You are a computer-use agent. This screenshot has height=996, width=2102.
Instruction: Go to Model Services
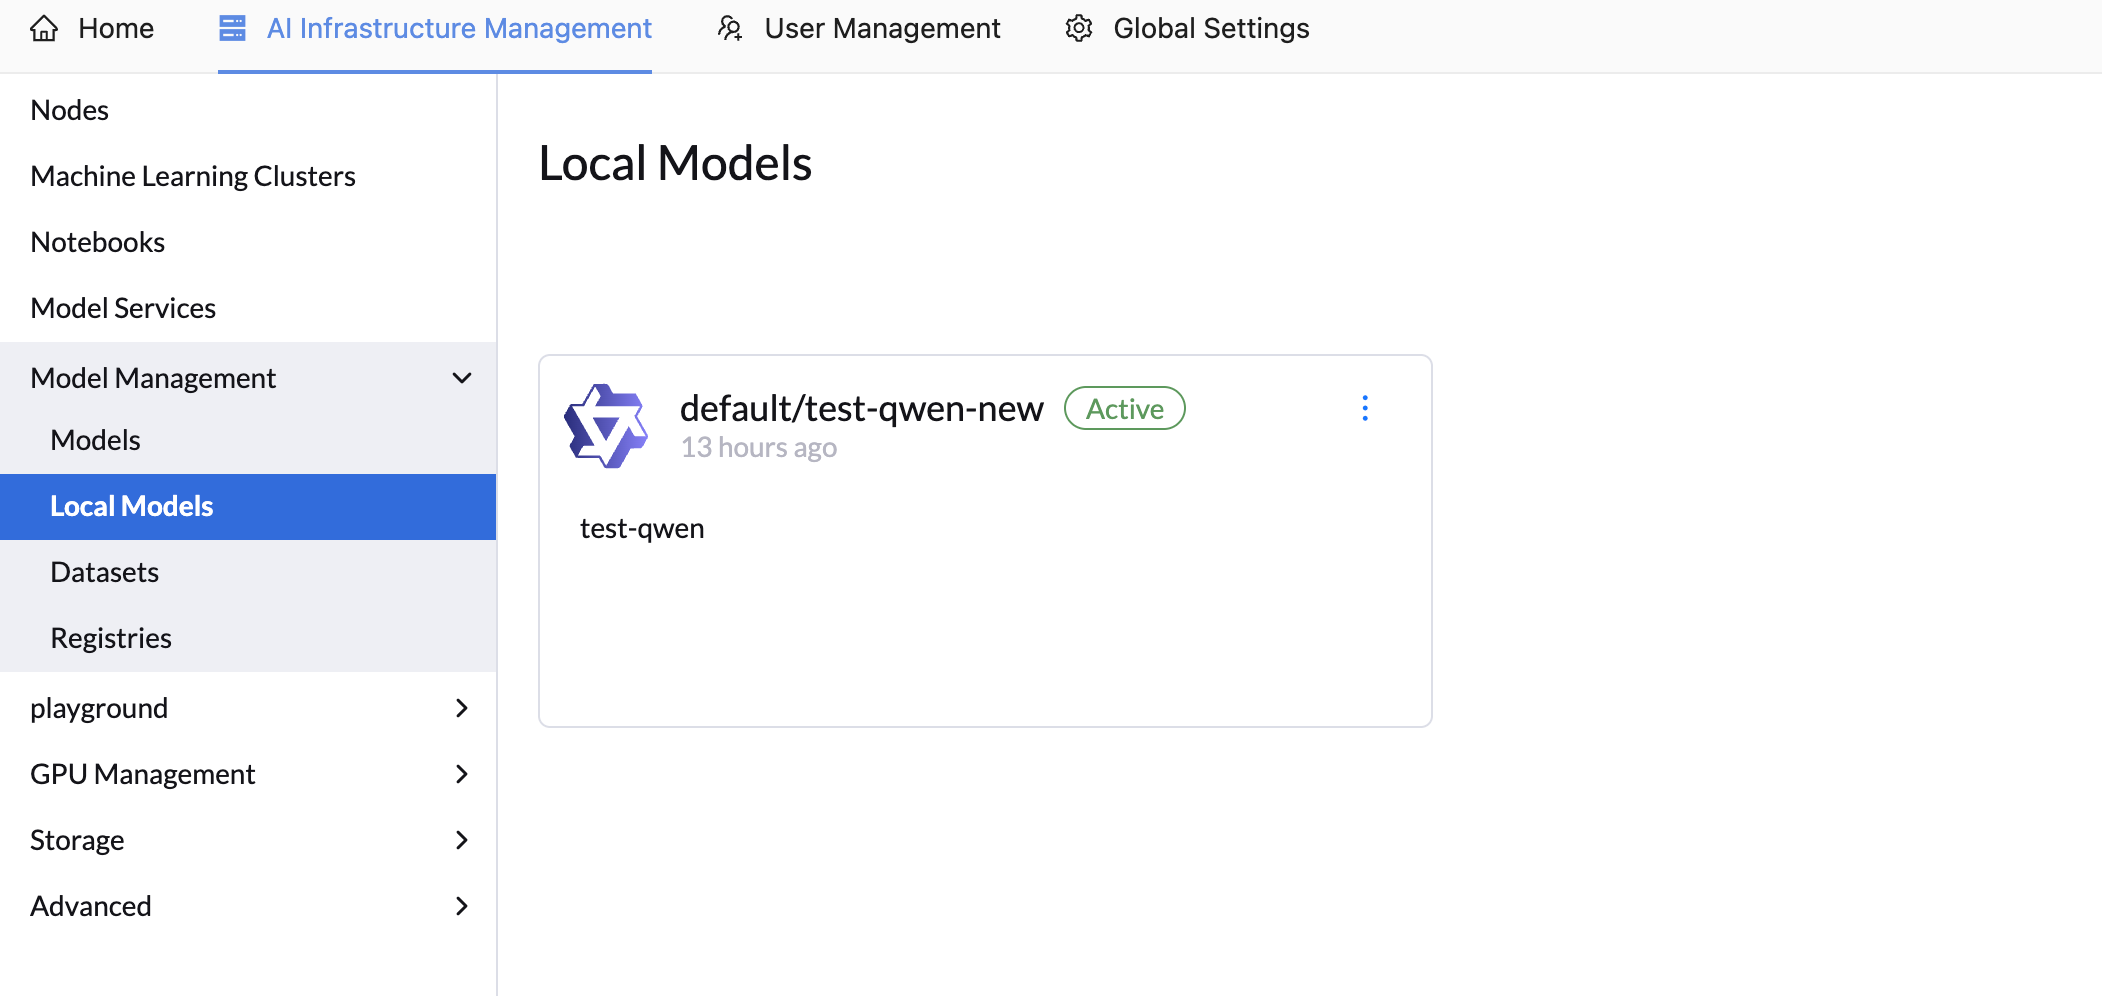[x=248, y=308]
